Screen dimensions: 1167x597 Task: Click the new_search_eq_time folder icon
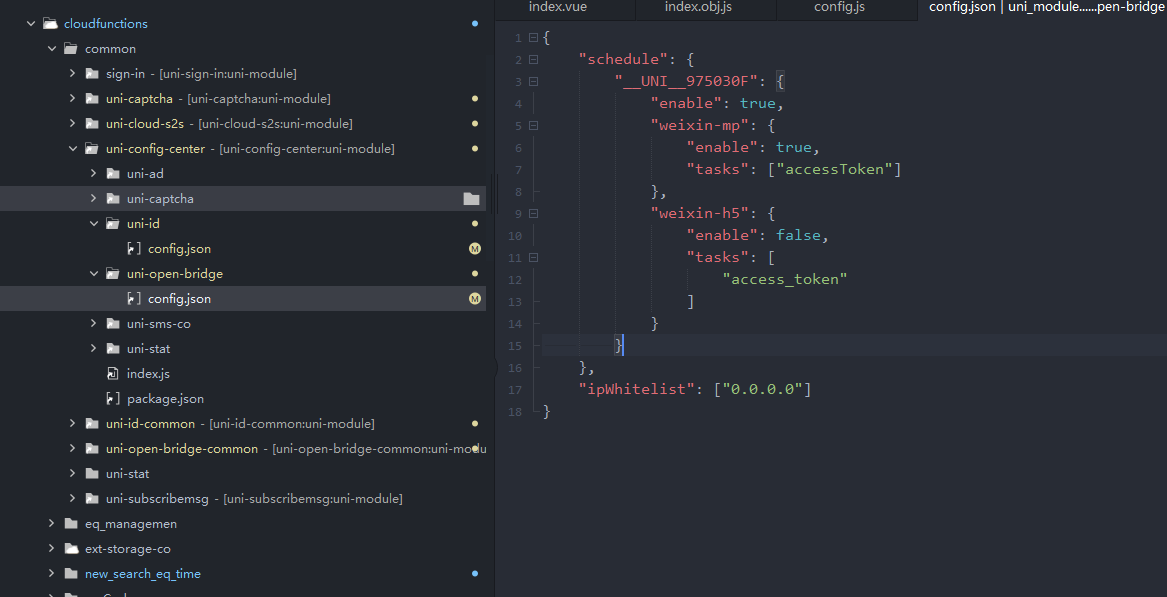point(71,574)
